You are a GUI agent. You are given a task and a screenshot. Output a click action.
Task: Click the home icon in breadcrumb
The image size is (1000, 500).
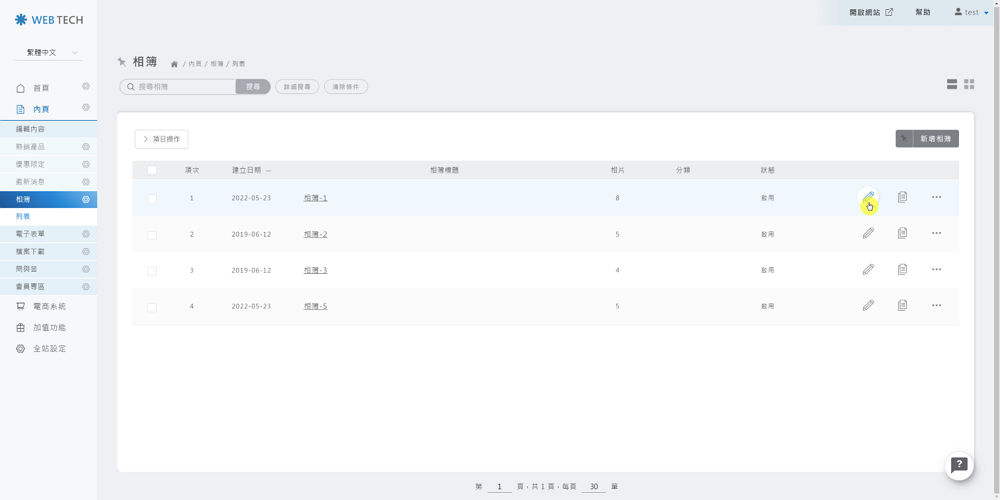click(x=174, y=64)
